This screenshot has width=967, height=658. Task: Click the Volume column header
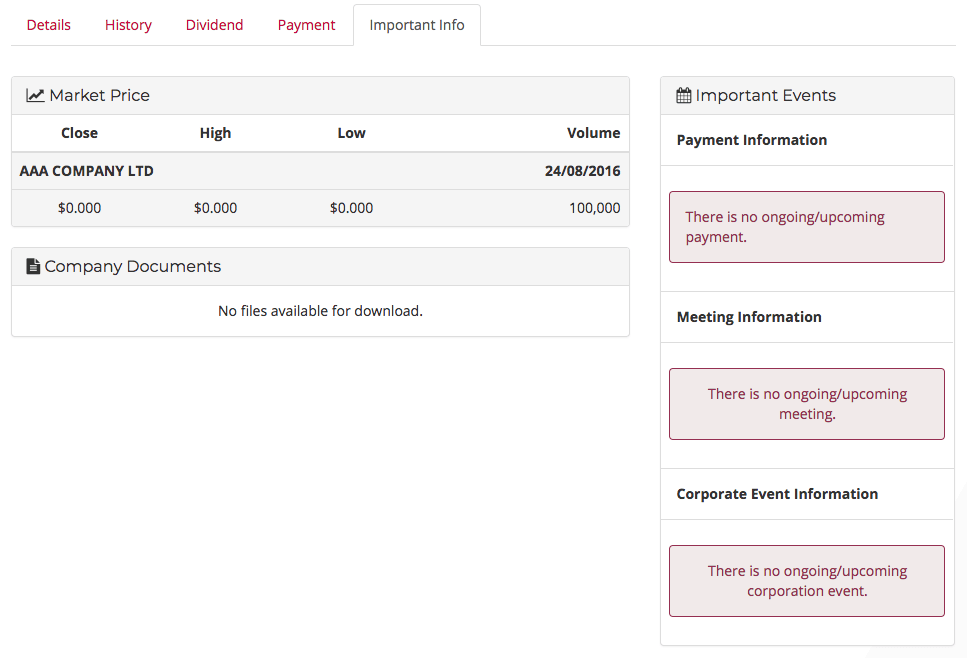coord(594,132)
